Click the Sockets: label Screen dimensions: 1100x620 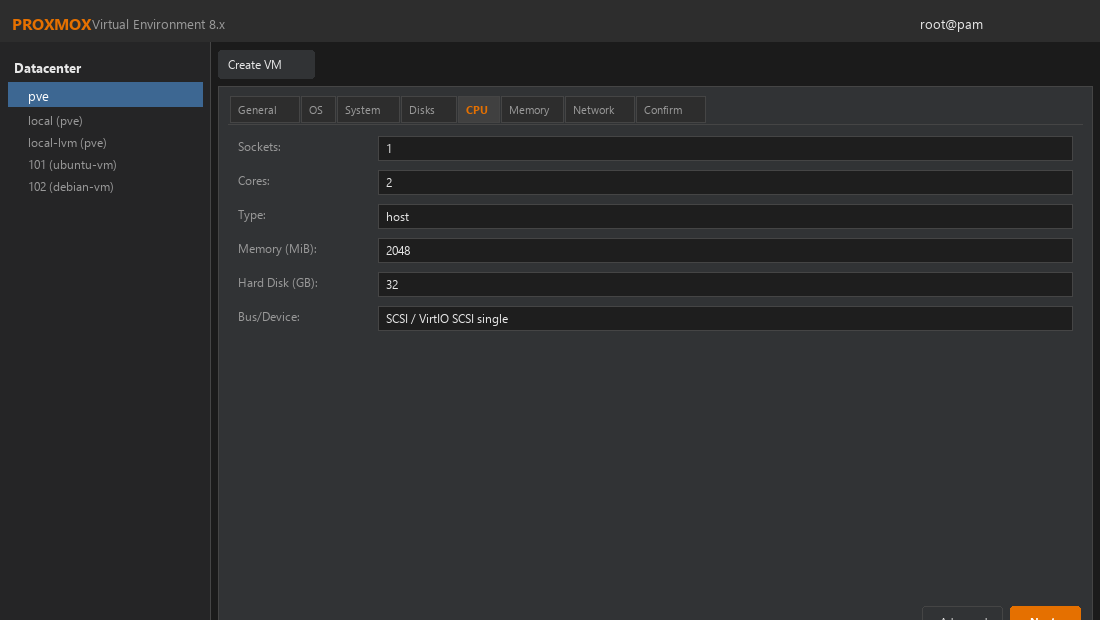pyautogui.click(x=260, y=147)
